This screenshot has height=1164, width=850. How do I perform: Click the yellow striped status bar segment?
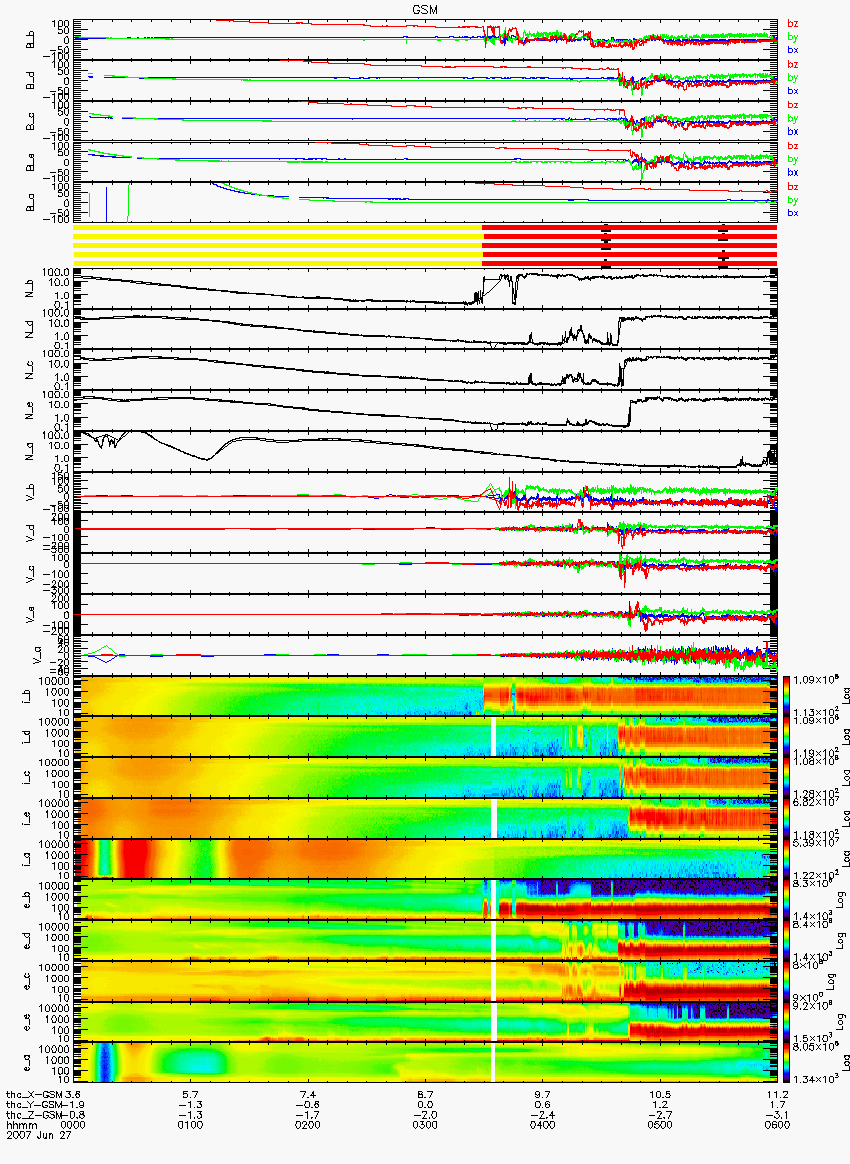click(278, 245)
